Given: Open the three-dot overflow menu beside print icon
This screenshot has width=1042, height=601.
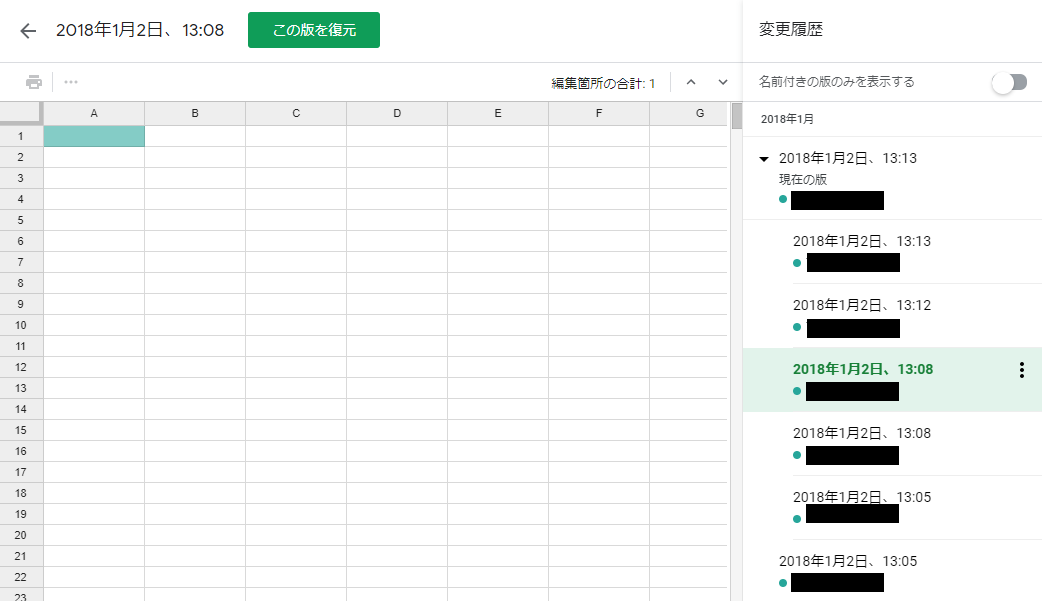Looking at the screenshot, I should point(71,82).
